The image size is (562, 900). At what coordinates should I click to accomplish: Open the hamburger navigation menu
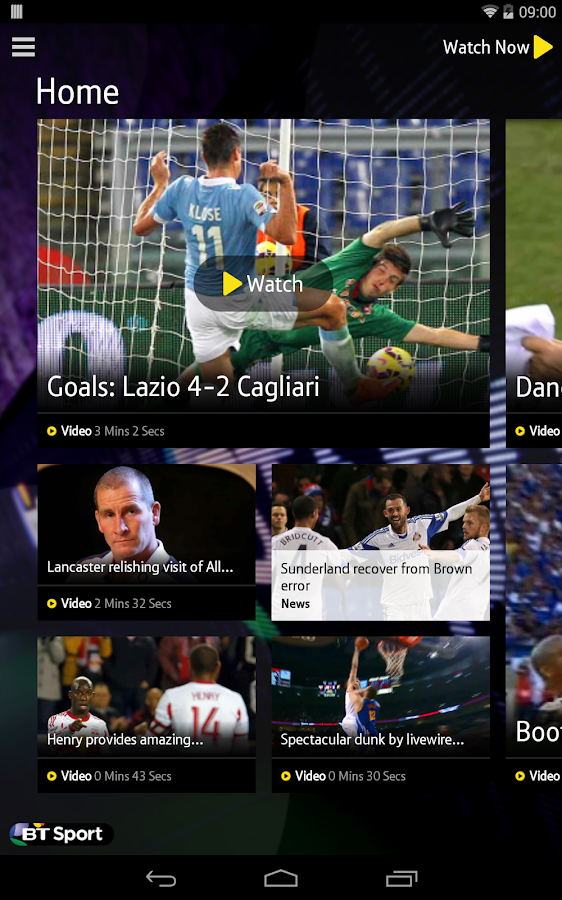(x=24, y=47)
